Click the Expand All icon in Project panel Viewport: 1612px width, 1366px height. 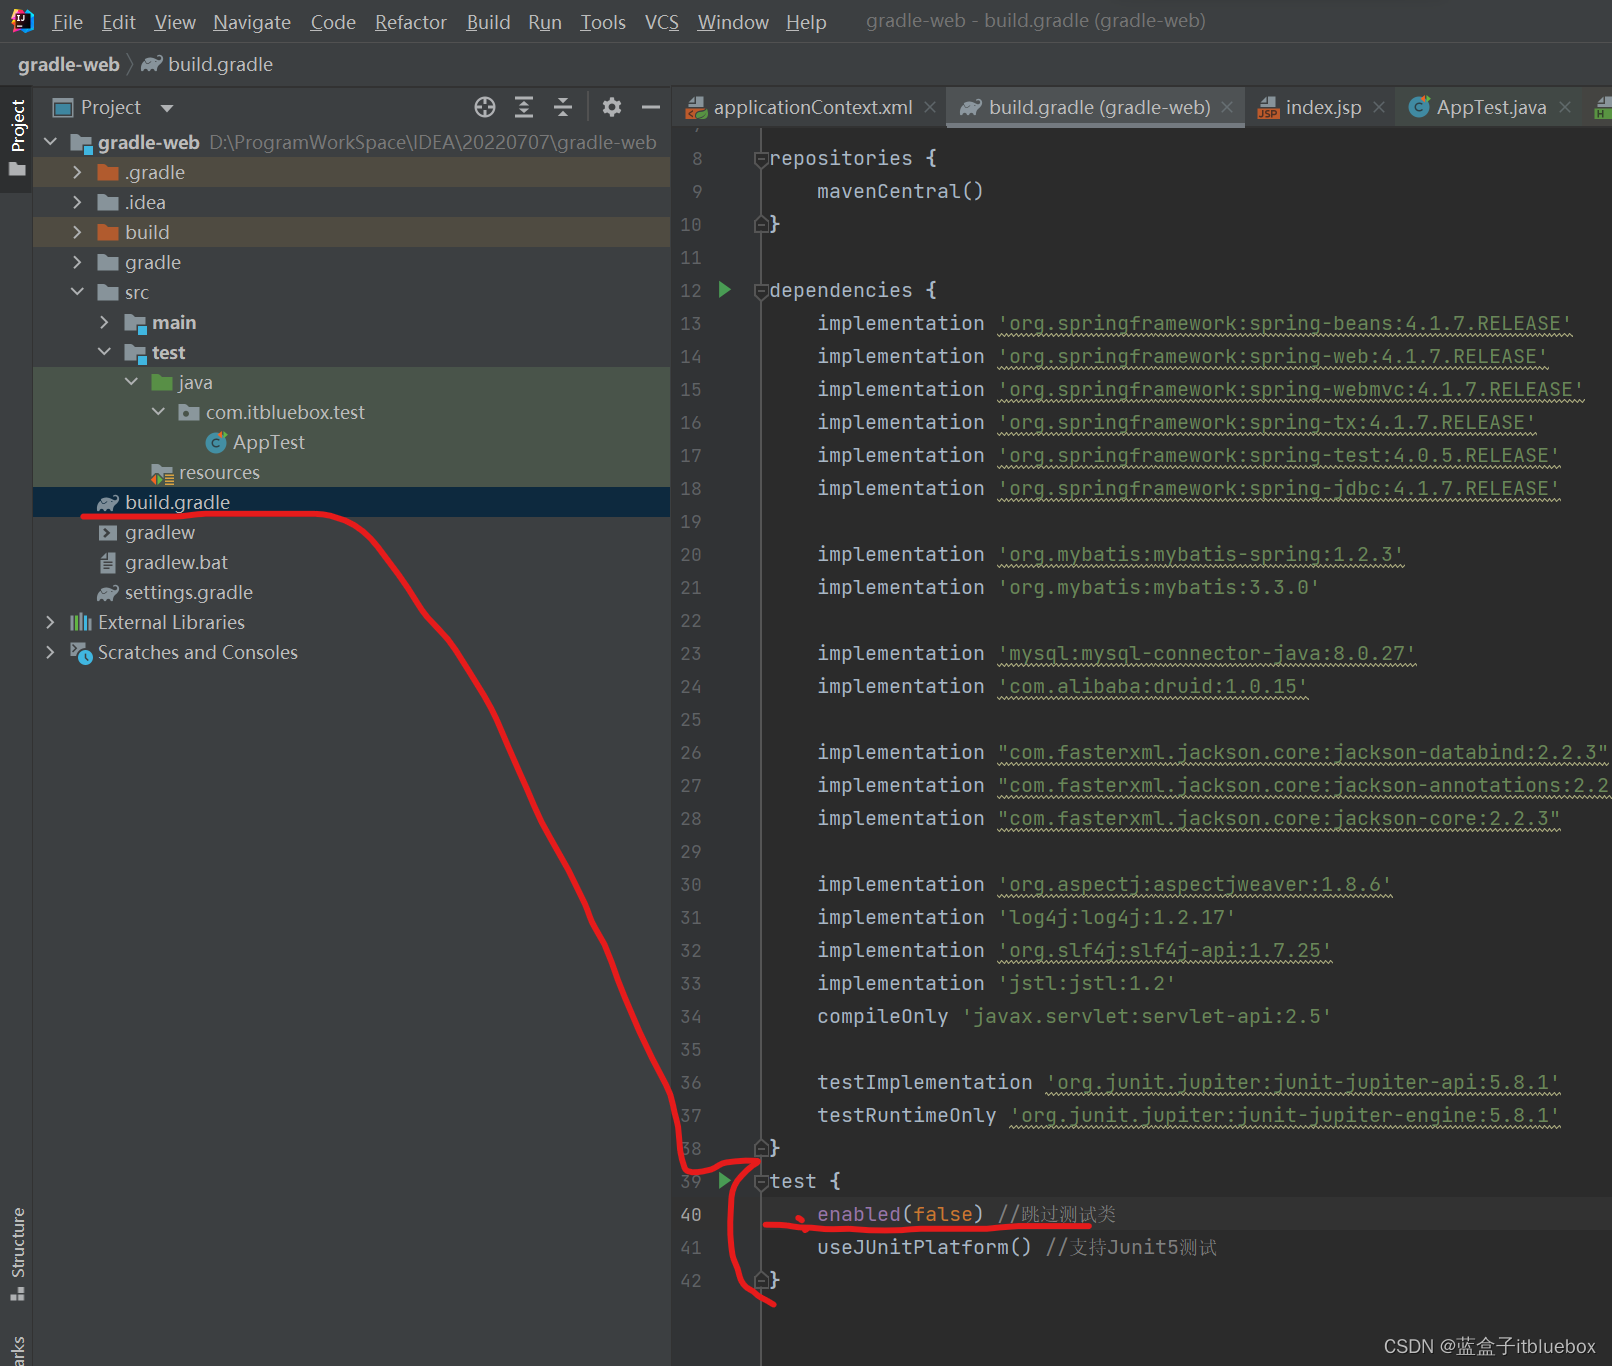click(524, 107)
